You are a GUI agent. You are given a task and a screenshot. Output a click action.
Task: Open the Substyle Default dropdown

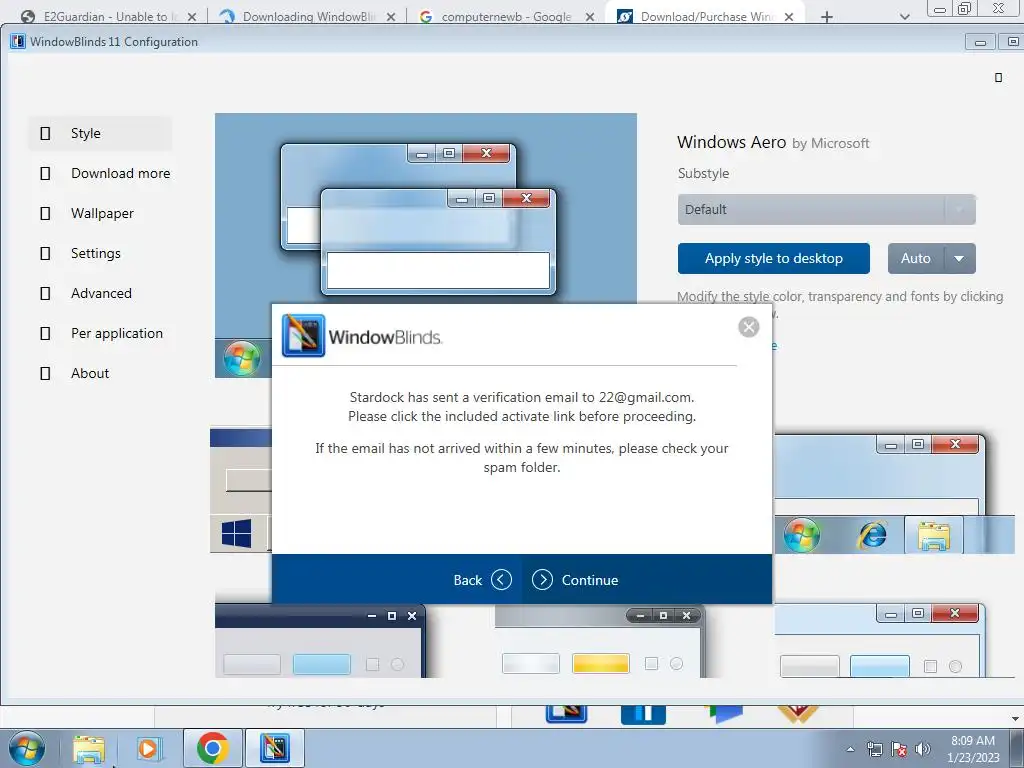(827, 210)
